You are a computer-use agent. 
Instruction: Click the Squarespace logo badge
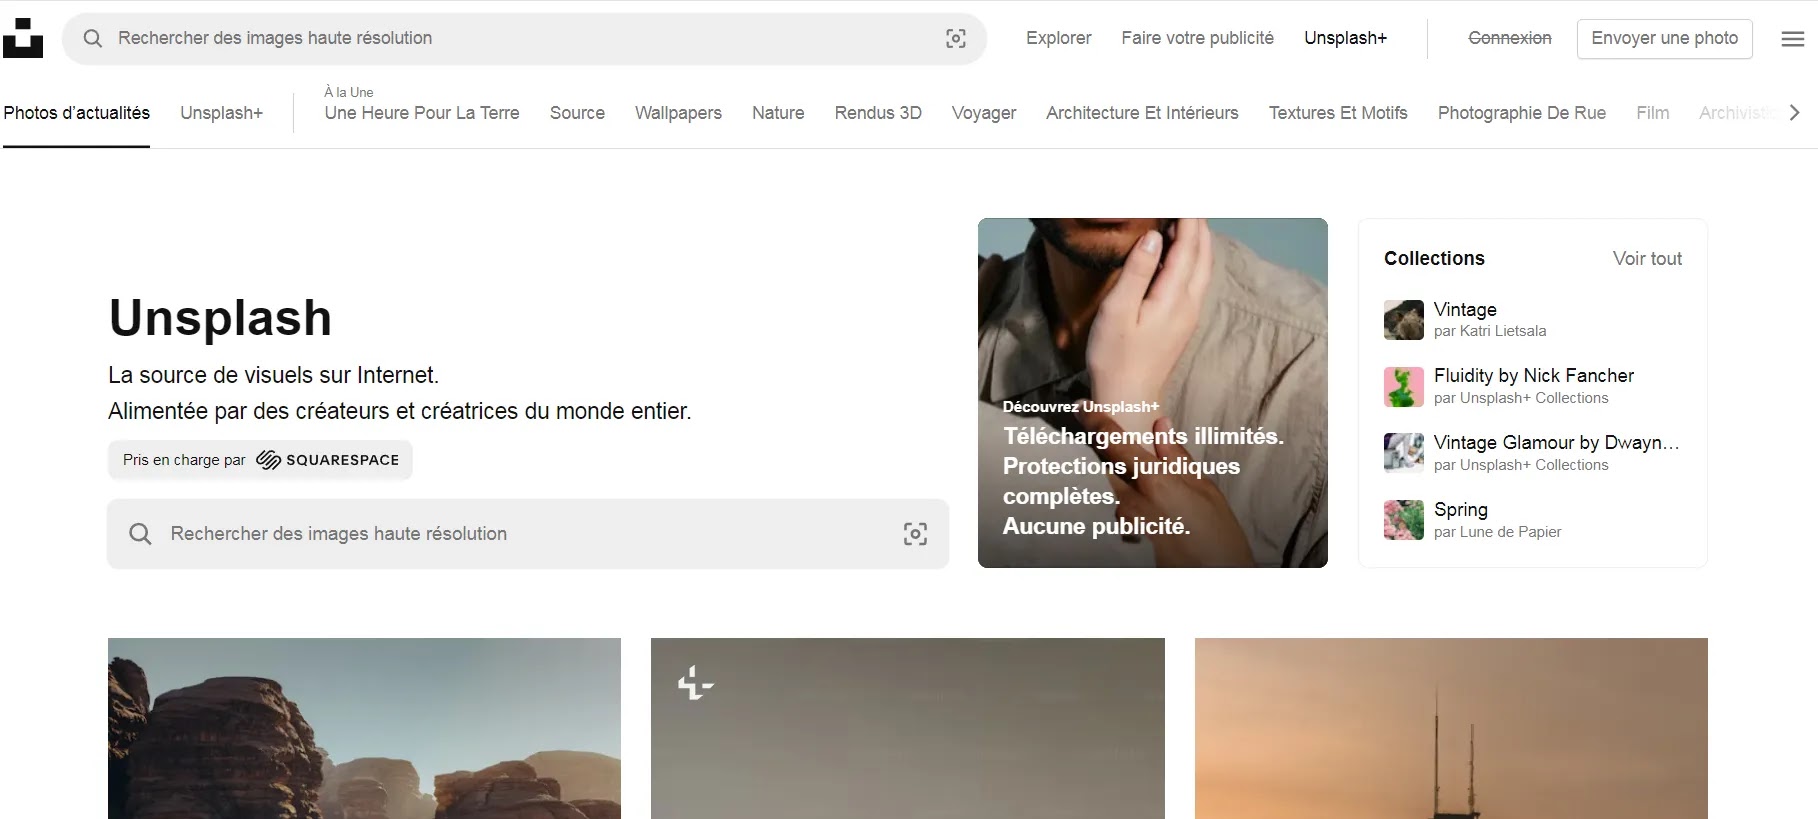click(327, 460)
